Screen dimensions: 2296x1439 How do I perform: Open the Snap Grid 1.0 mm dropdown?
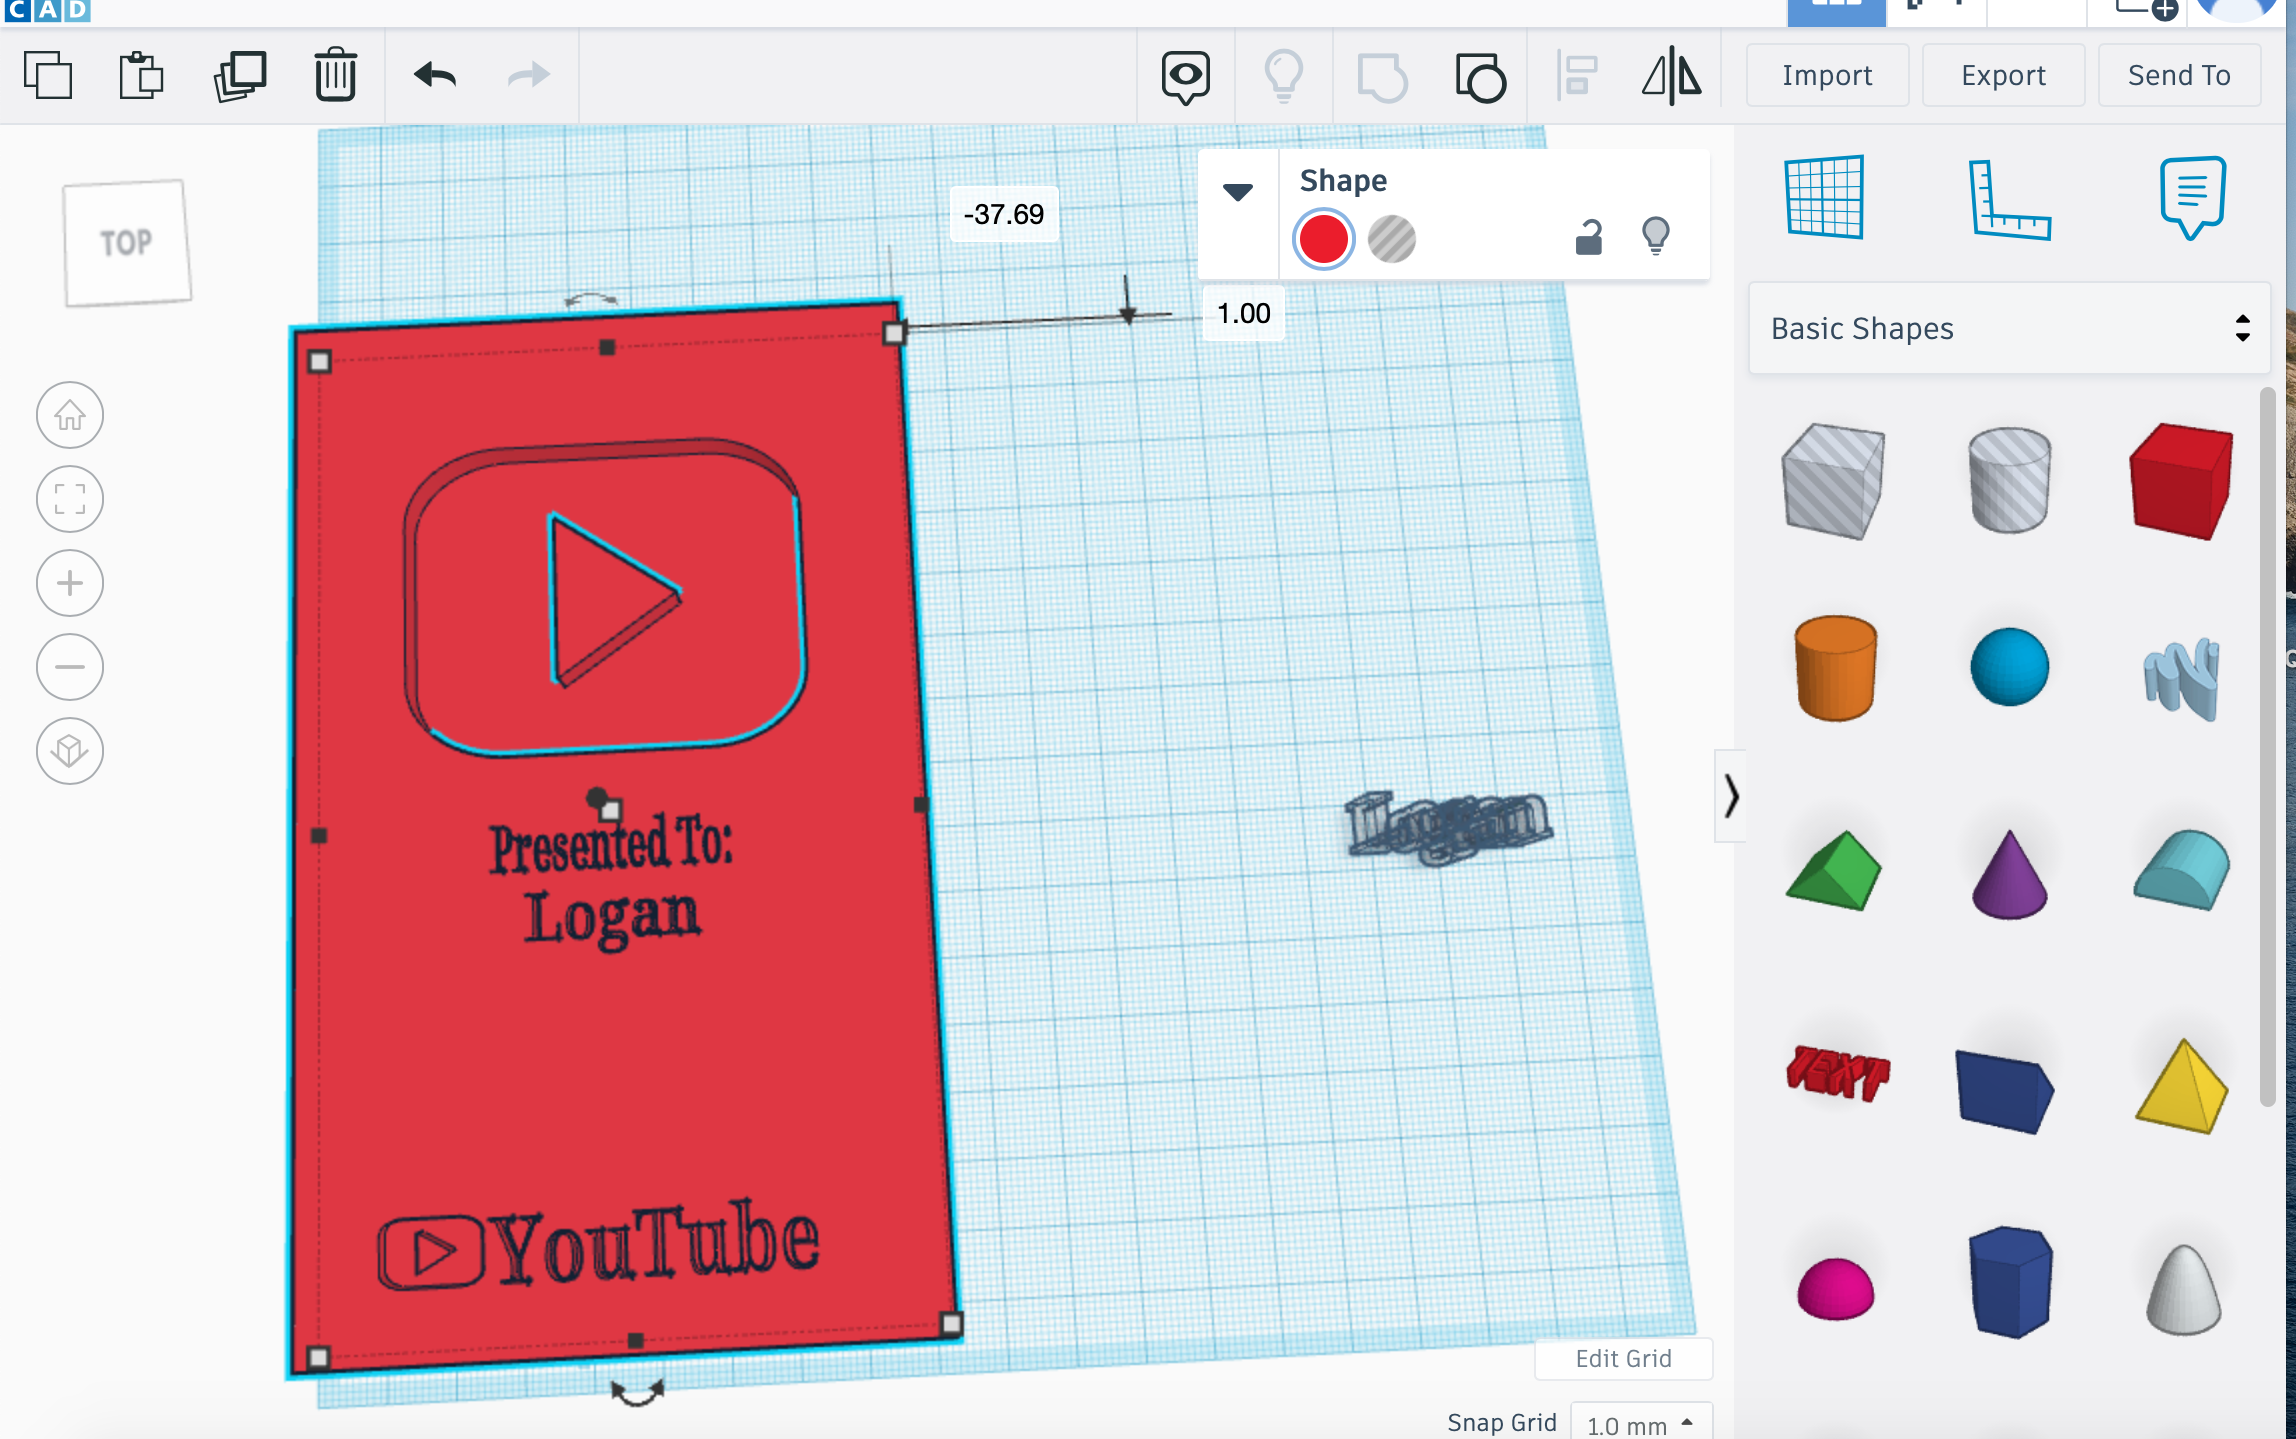pos(1640,1423)
